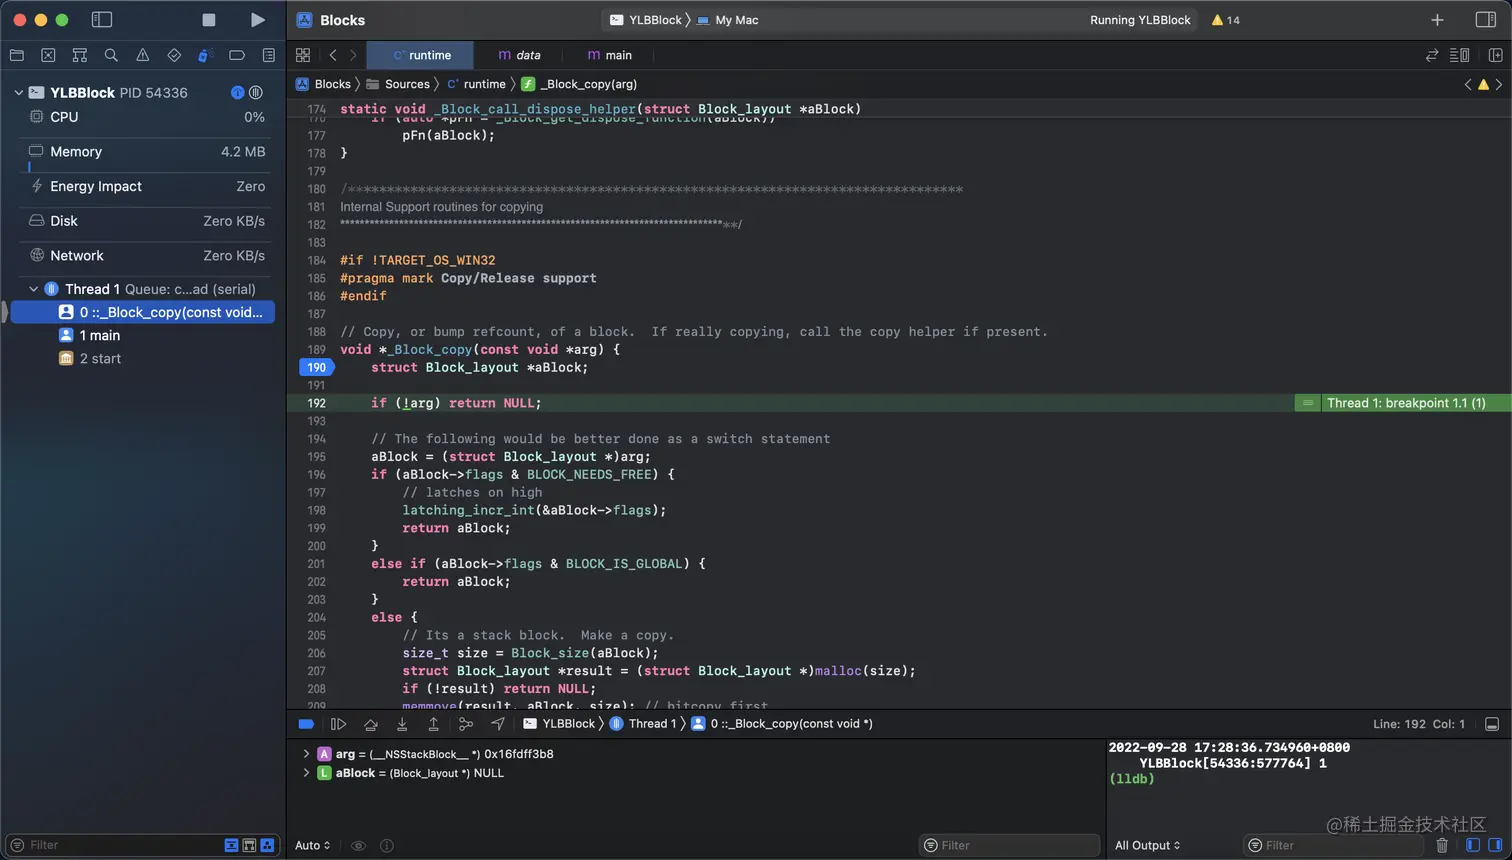The height and width of the screenshot is (860, 1512).
Task: Clear the console with trash icon
Action: 1441,846
